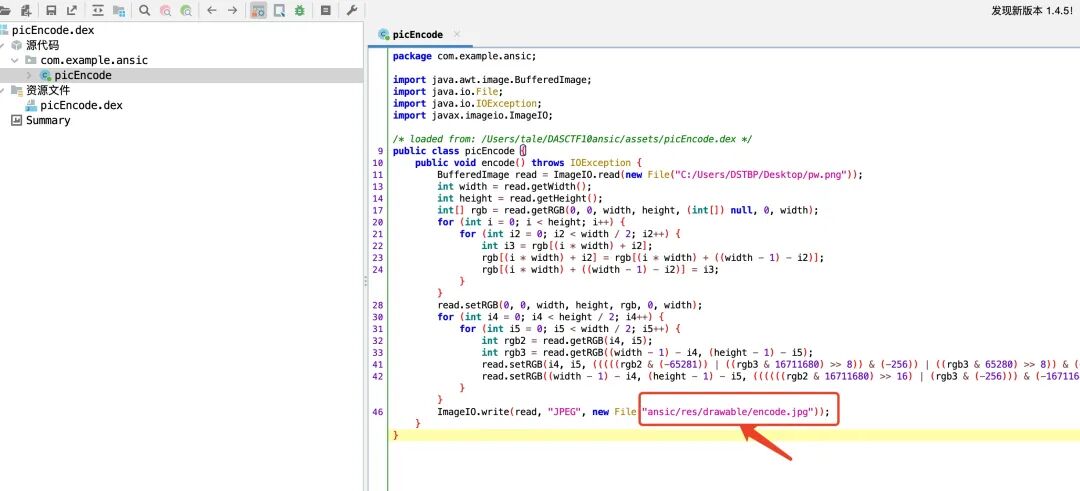This screenshot has width=1080, height=491.
Task: Click the picEncode.dex resource file icon
Action: pos(31,105)
